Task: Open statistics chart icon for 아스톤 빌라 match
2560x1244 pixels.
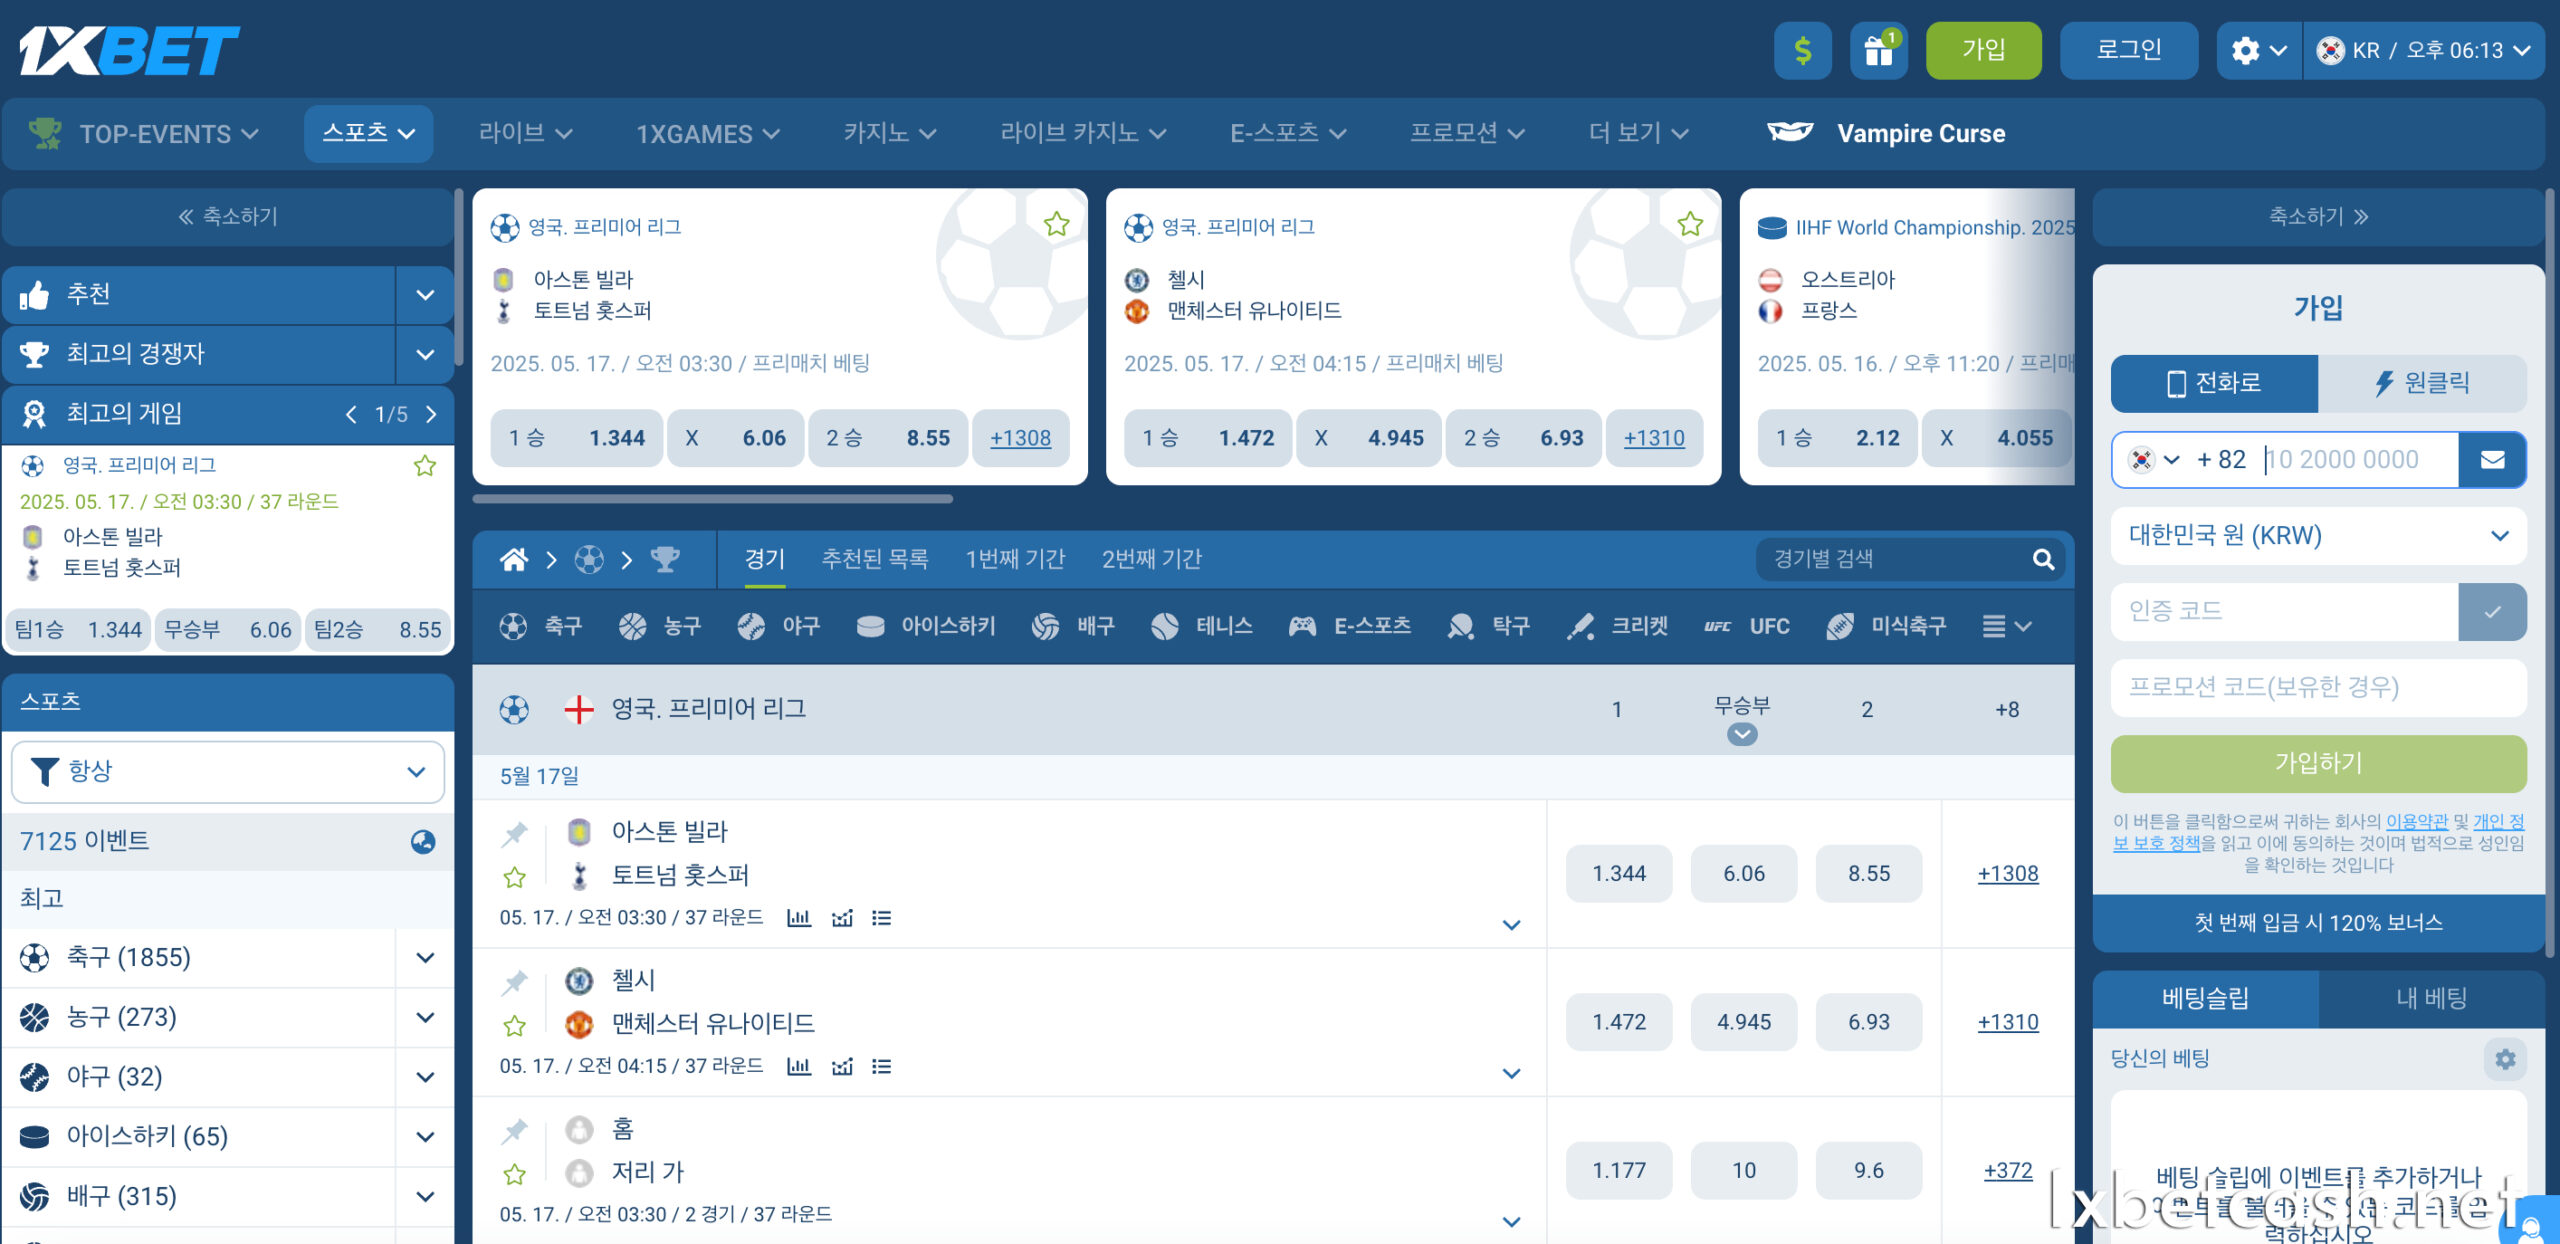Action: (798, 918)
